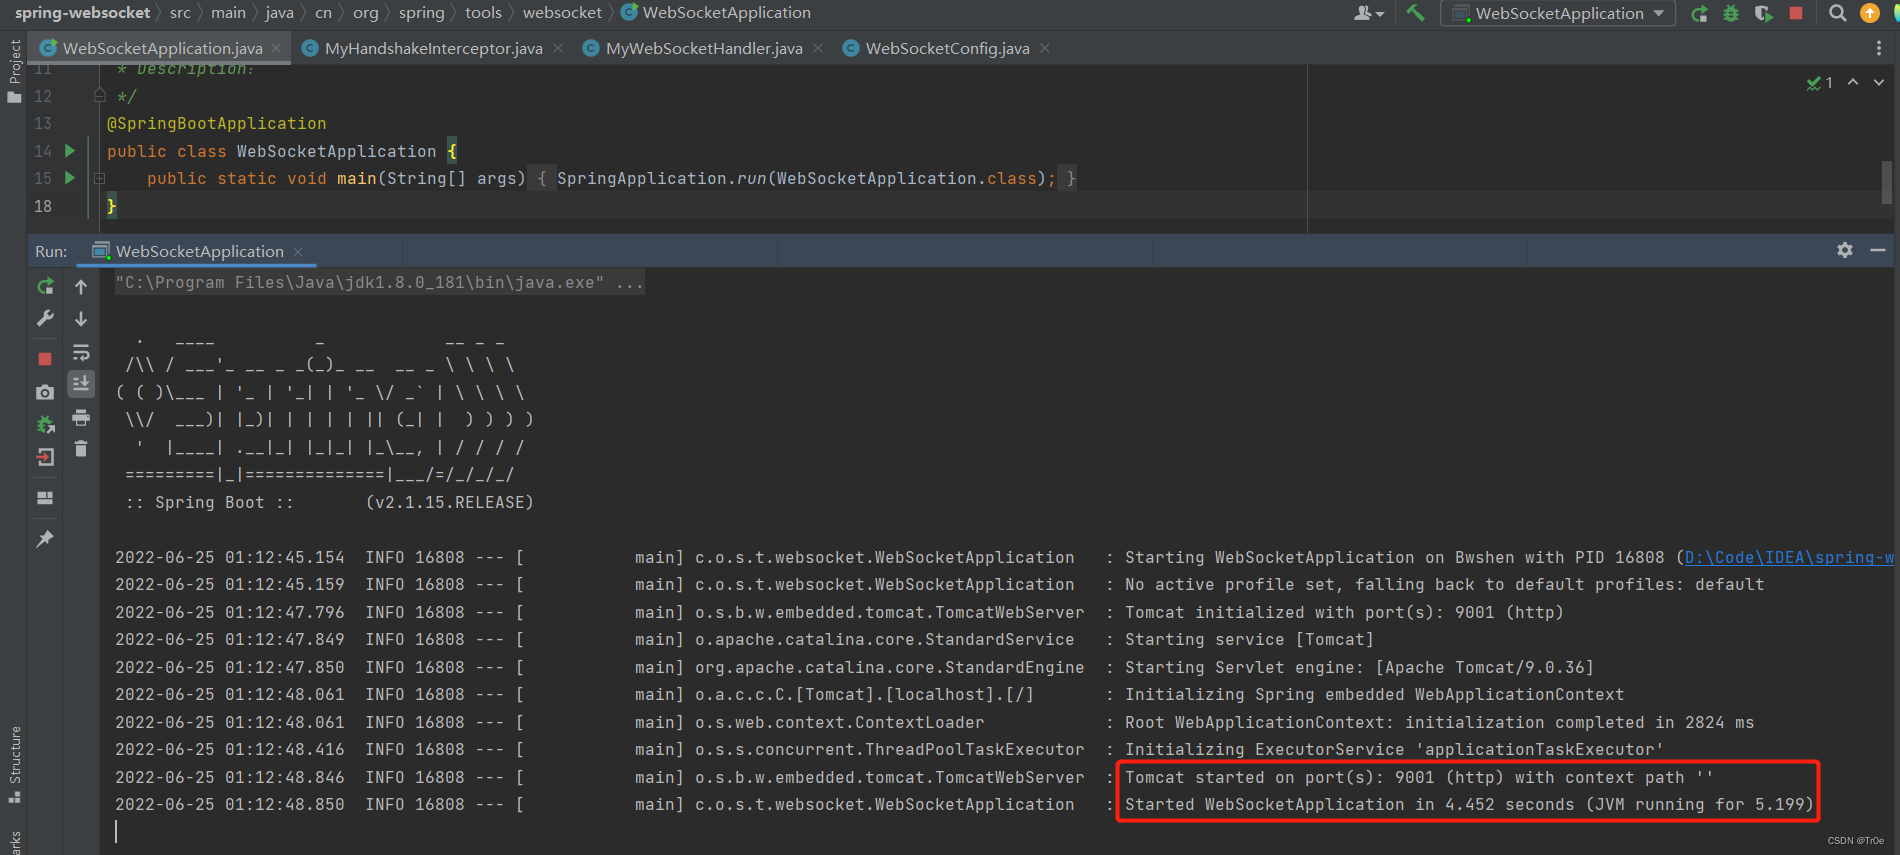Click the top toolbar Rerun icon
This screenshot has width=1900, height=855.
pyautogui.click(x=1699, y=13)
